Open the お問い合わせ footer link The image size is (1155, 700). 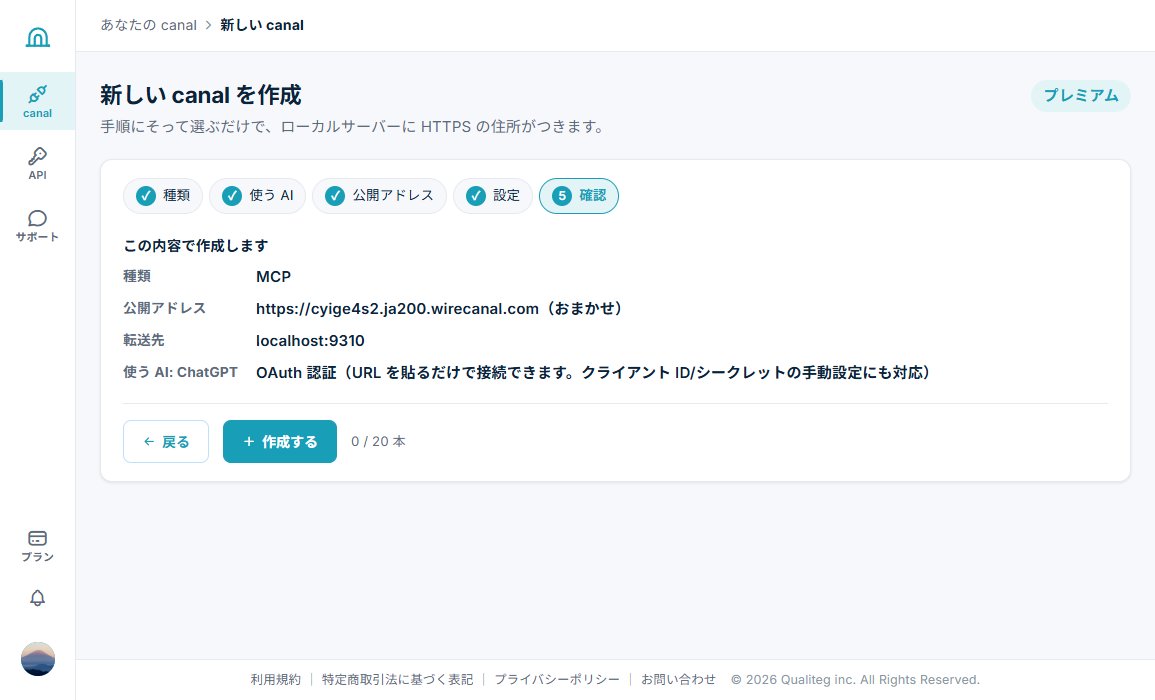(x=678, y=679)
